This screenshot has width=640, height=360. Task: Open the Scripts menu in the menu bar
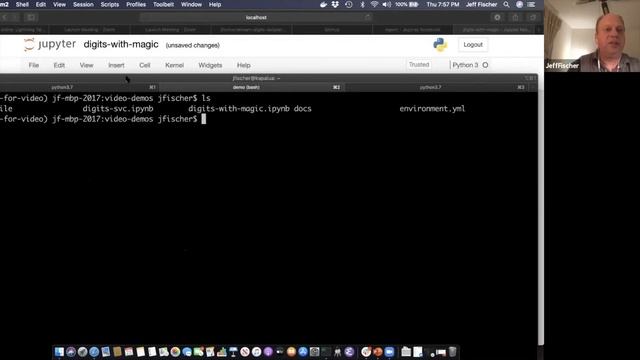110,4
